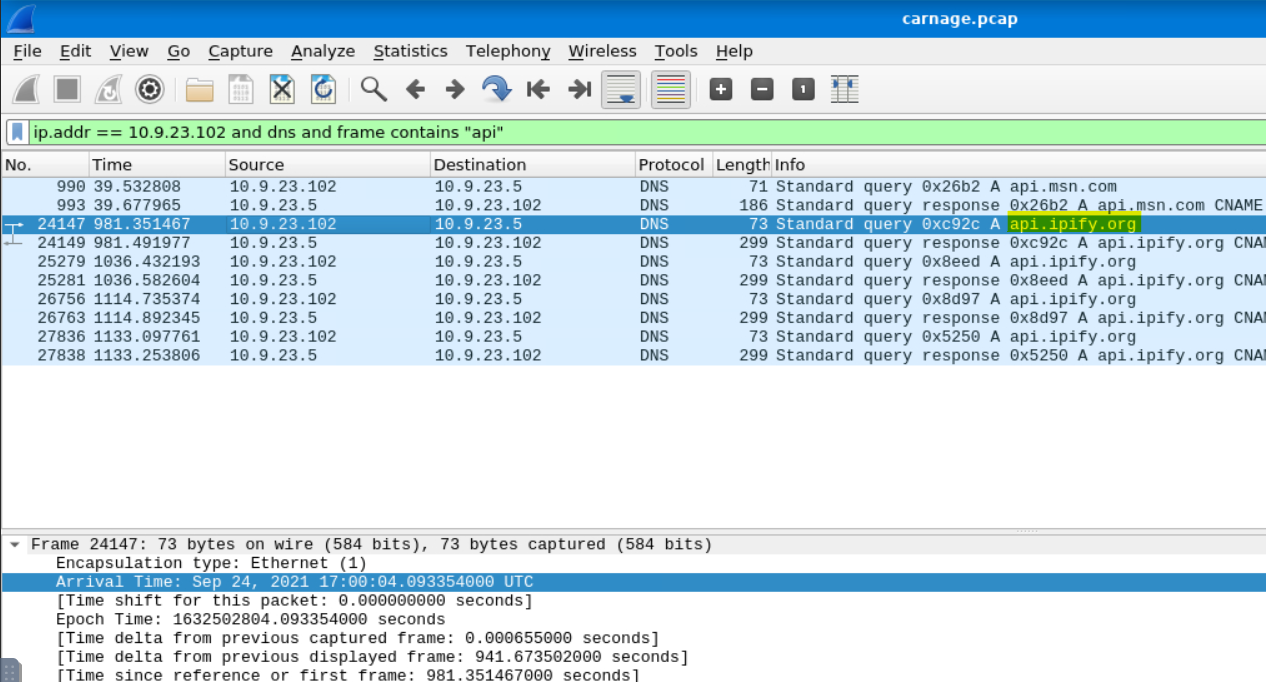Viewport: 1266px width, 682px height.
Task: Reload this capture file
Action: (323, 90)
